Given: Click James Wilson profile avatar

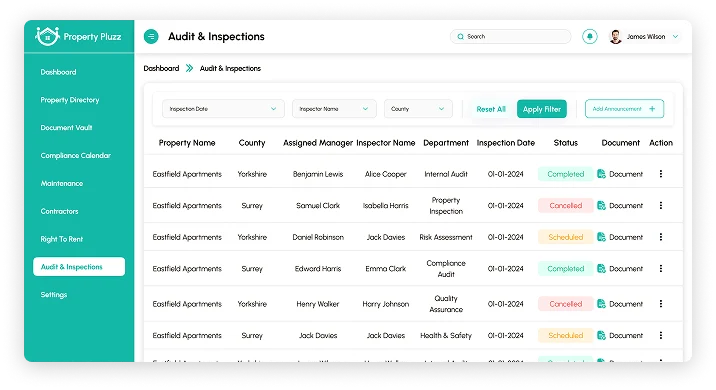Looking at the screenshot, I should pos(616,37).
